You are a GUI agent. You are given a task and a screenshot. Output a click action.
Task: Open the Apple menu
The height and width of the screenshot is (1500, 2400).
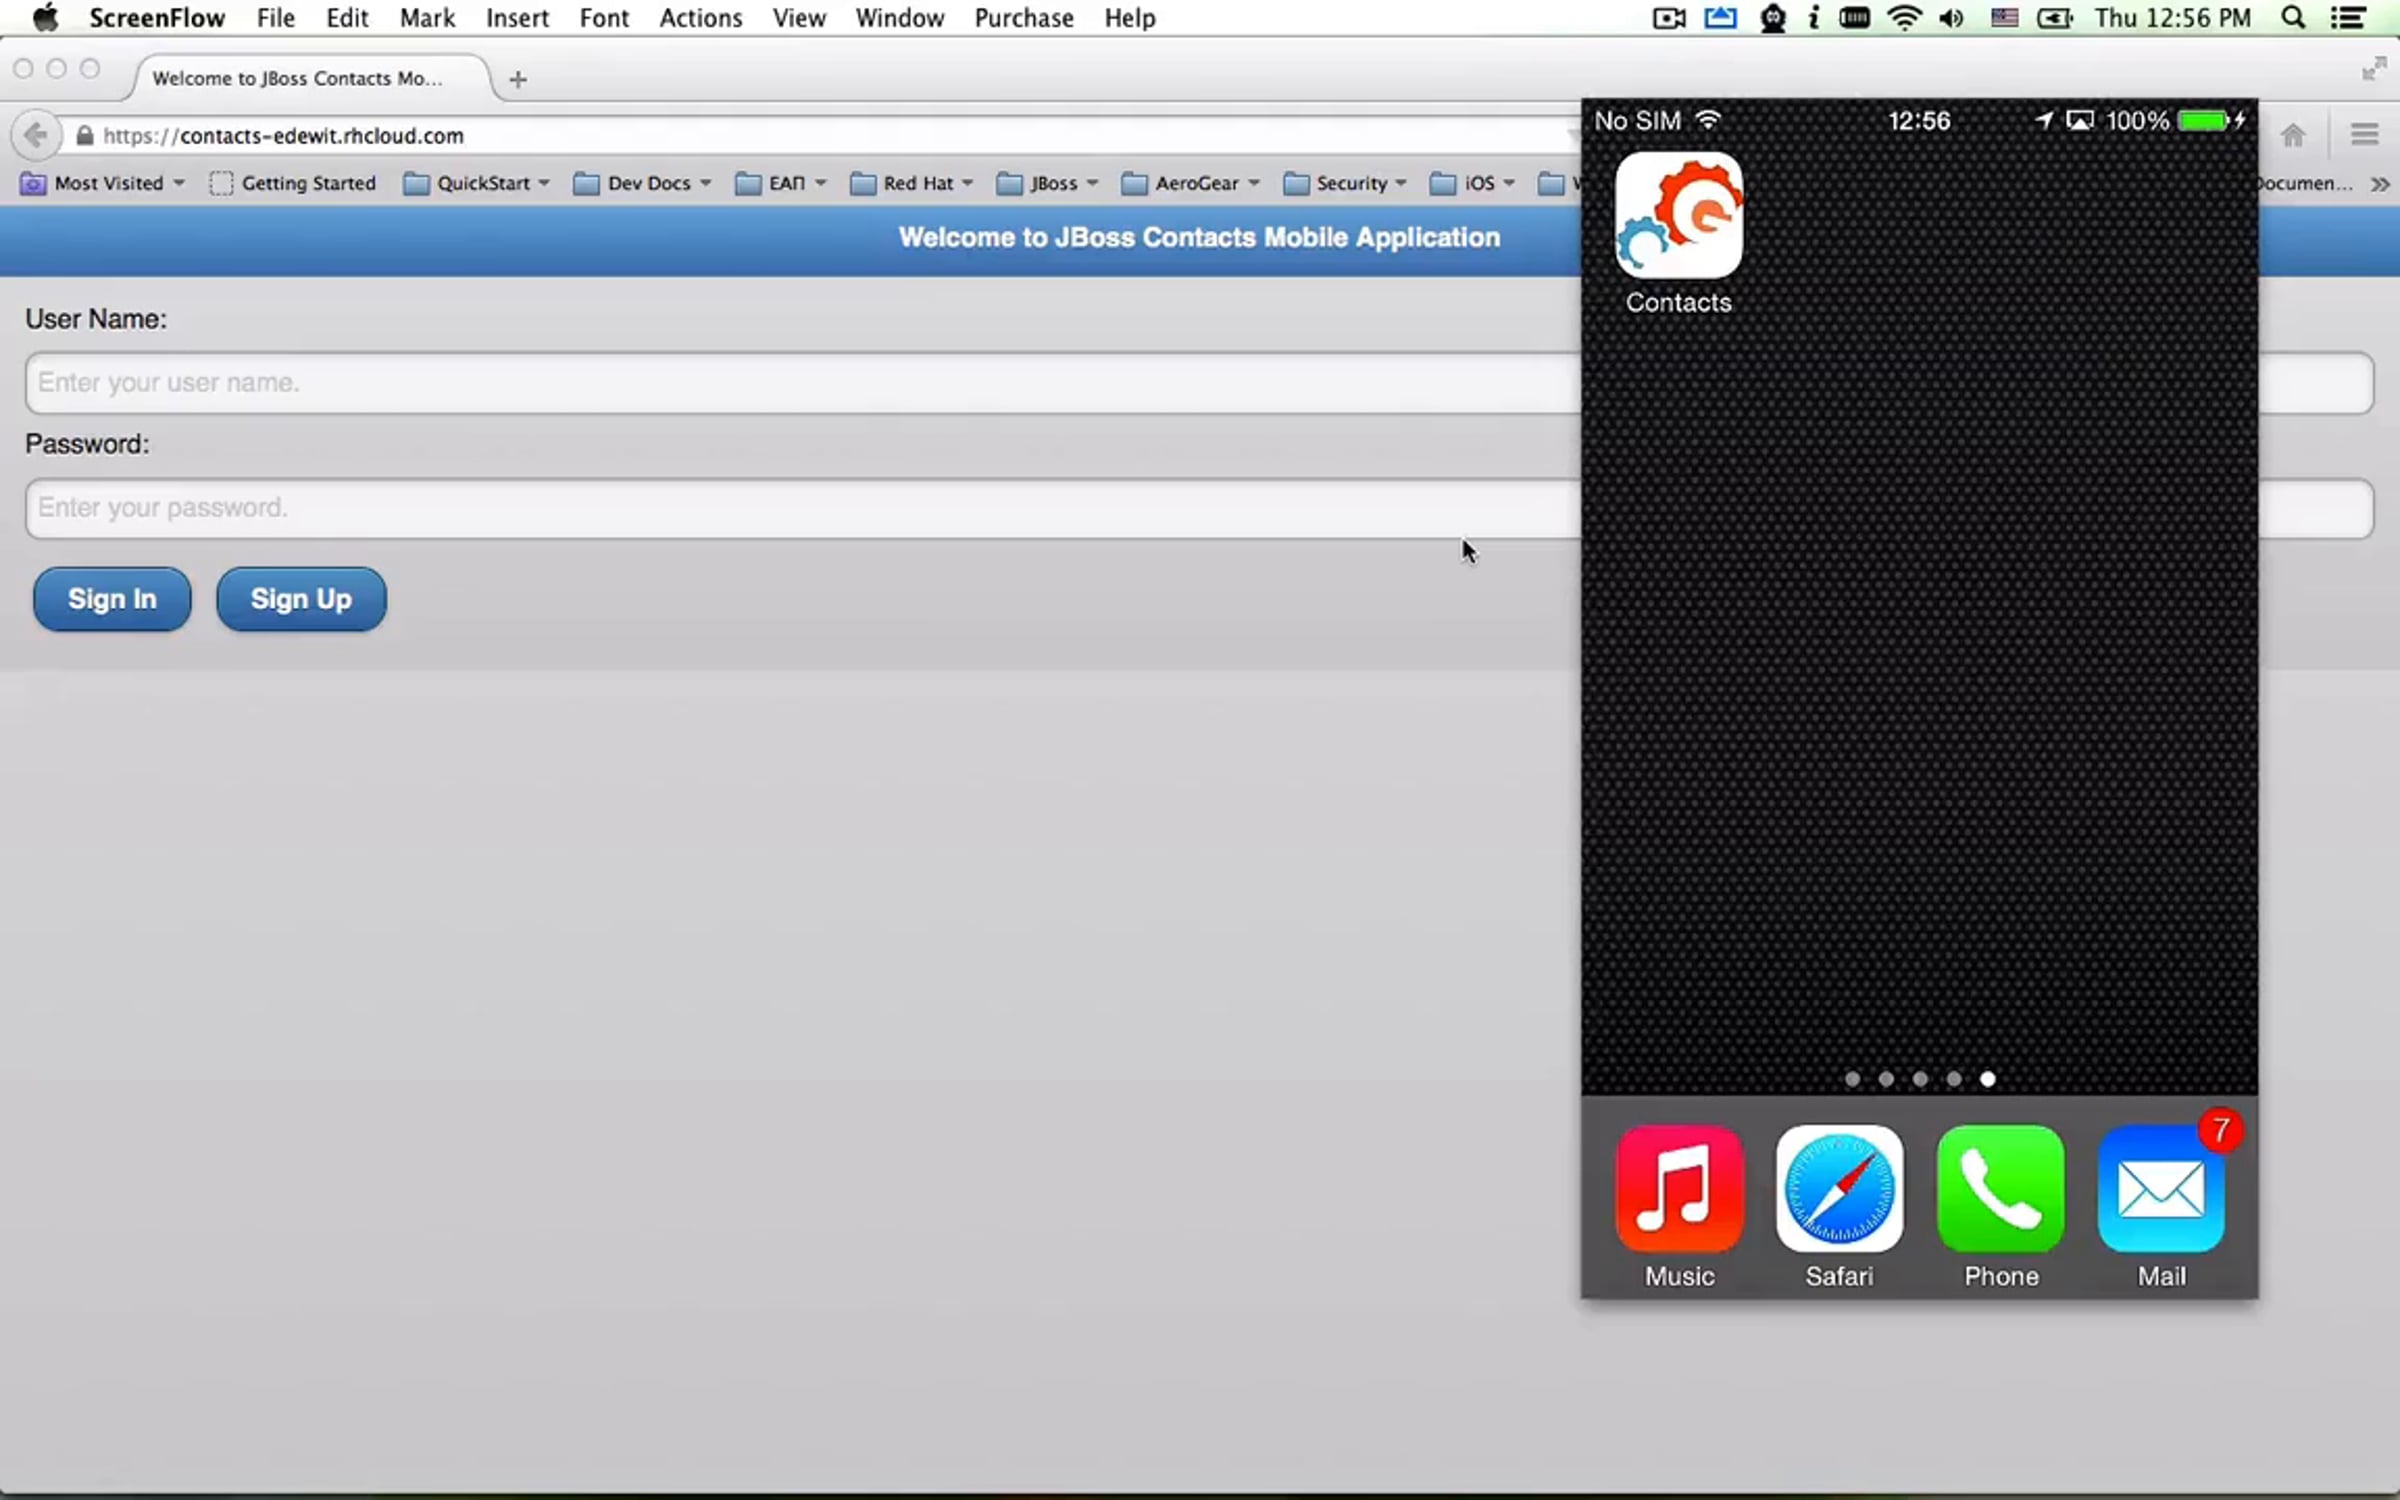coord(45,18)
